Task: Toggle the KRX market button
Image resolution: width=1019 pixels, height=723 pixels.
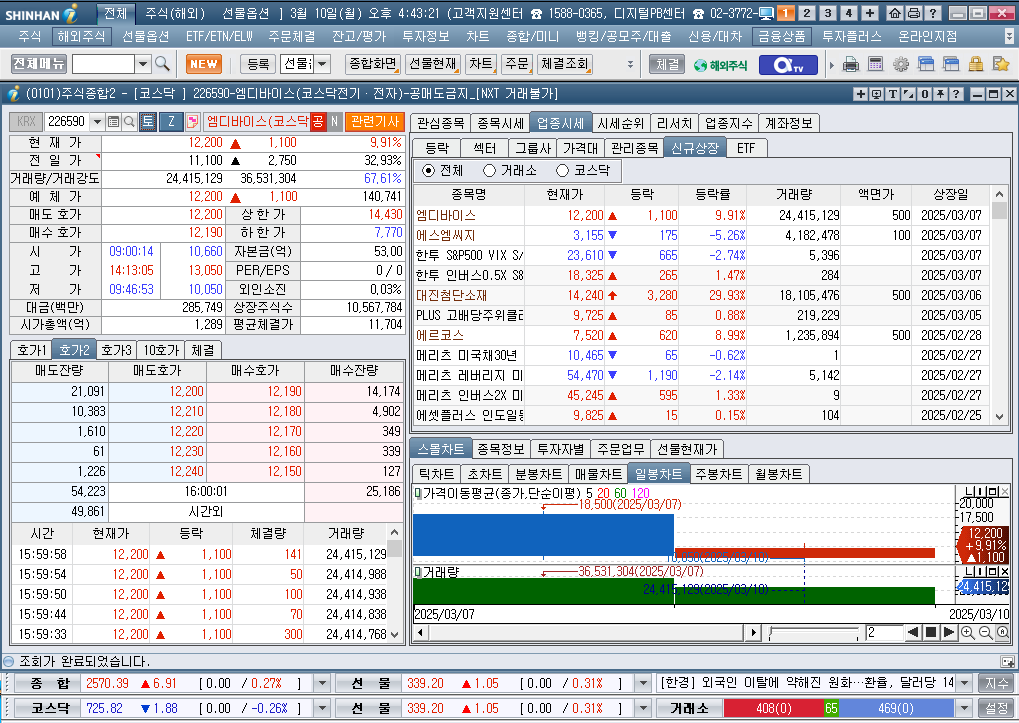Action: click(x=26, y=121)
